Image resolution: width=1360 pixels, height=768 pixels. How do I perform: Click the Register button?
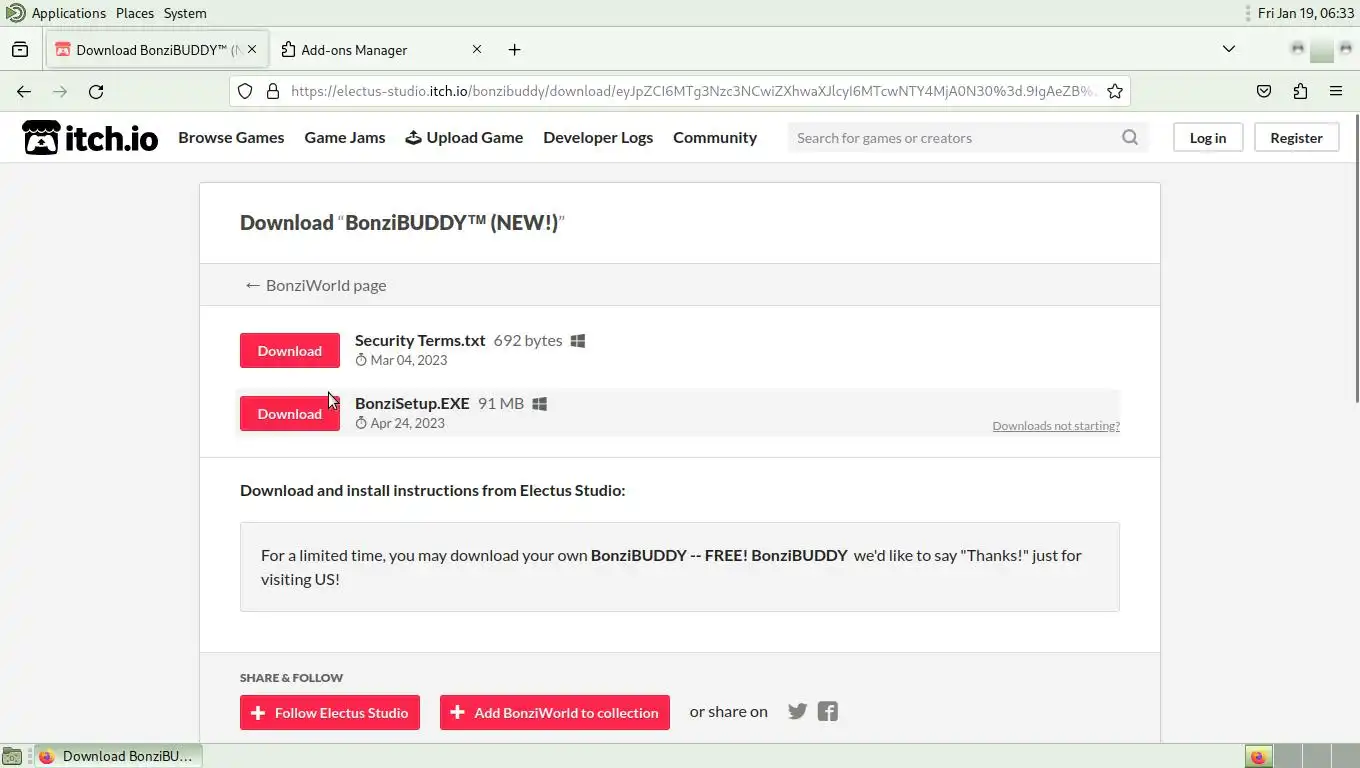pyautogui.click(x=1297, y=138)
